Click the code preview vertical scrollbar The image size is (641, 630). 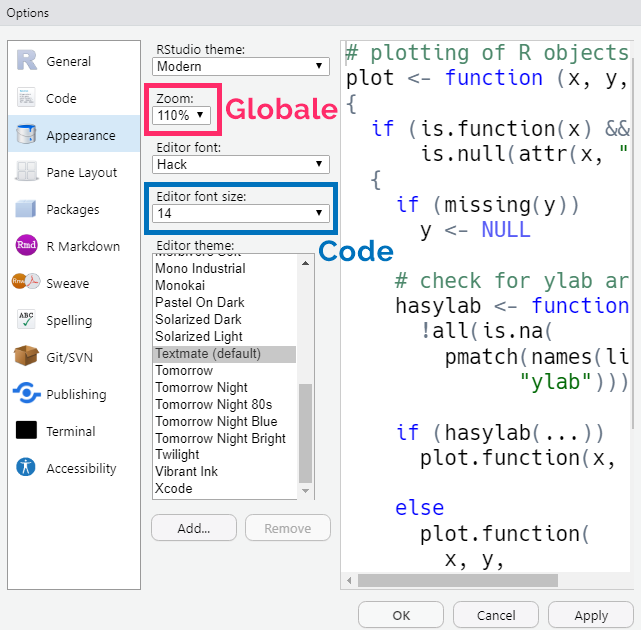click(634, 245)
